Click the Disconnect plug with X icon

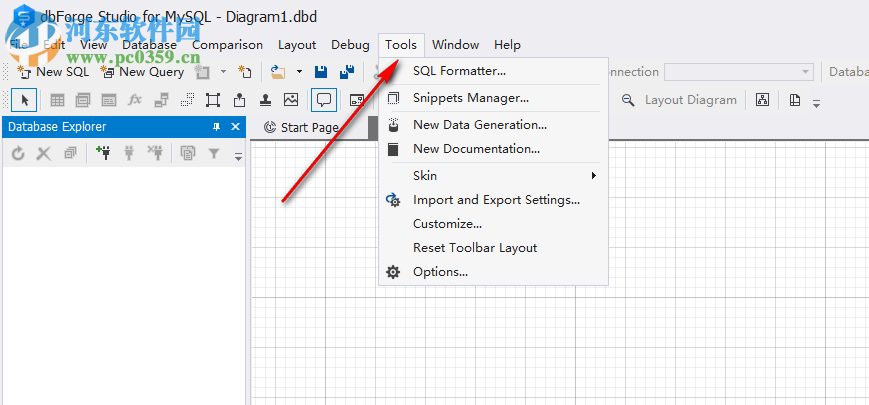point(155,153)
